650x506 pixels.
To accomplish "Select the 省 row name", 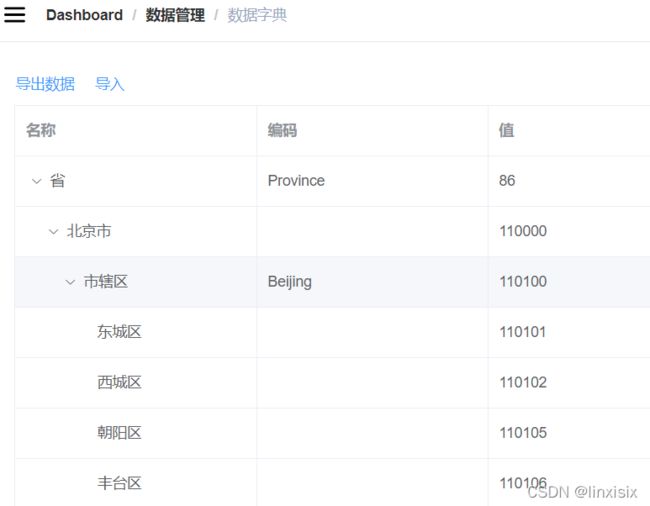I will 57,181.
